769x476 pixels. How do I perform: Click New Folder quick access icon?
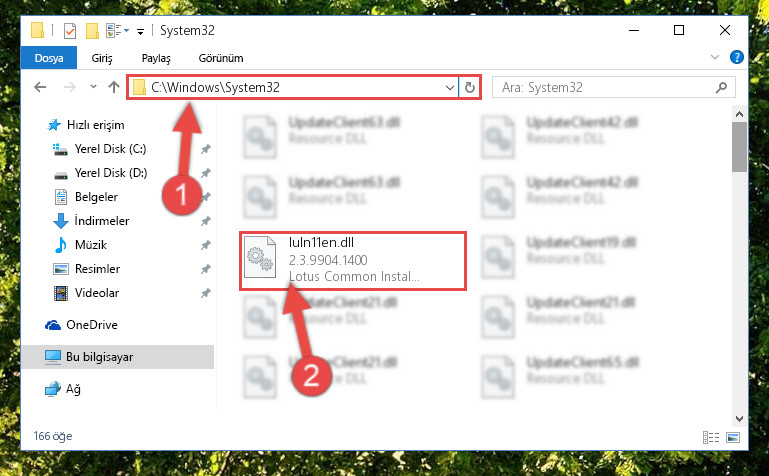click(92, 31)
